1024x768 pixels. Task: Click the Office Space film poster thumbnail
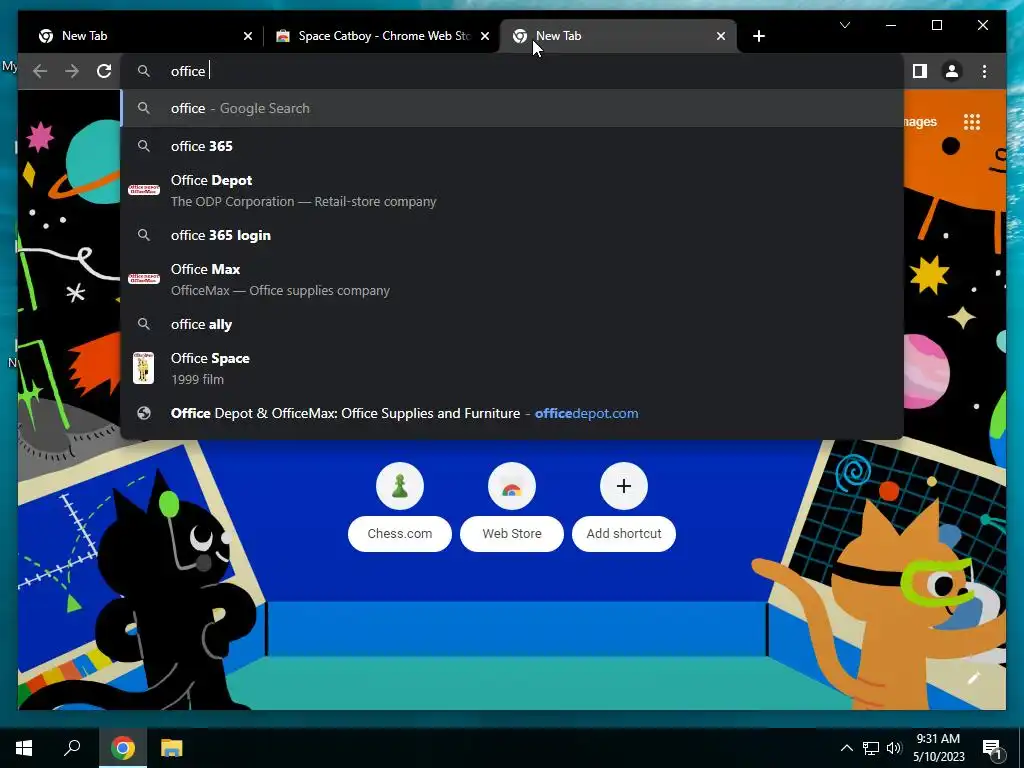[144, 368]
